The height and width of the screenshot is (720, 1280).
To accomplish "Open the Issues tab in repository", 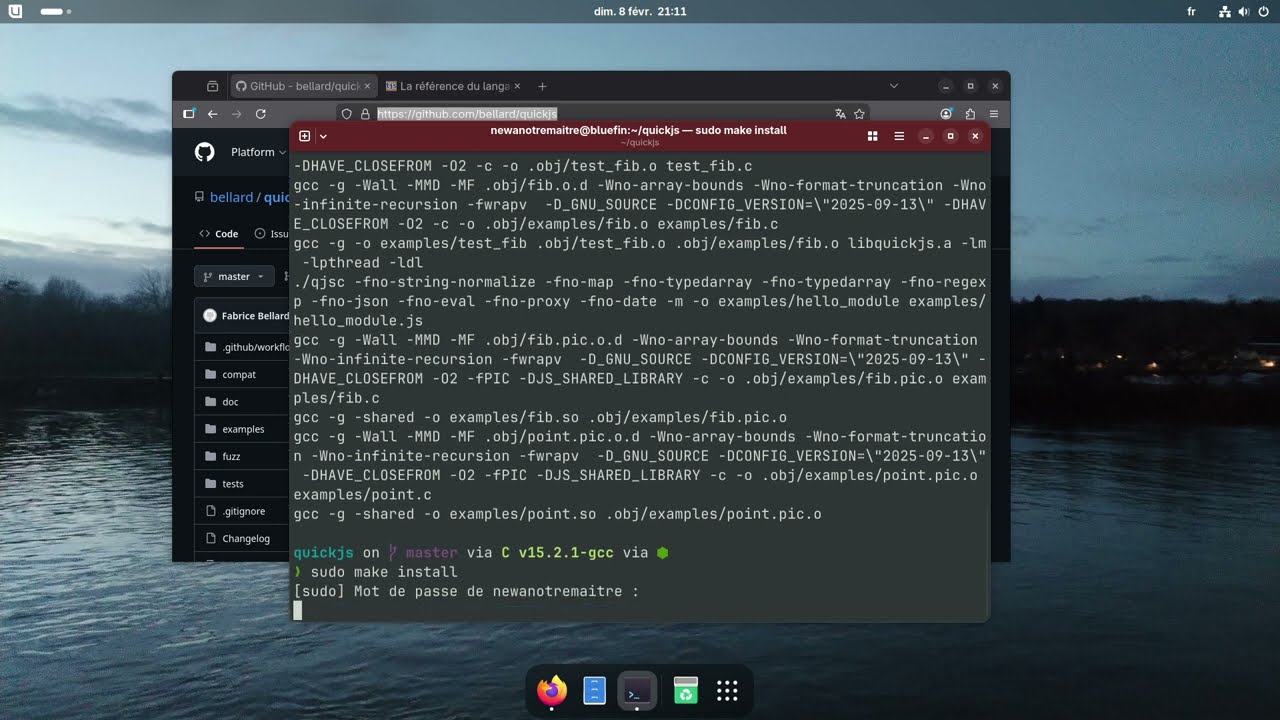I will coord(271,234).
